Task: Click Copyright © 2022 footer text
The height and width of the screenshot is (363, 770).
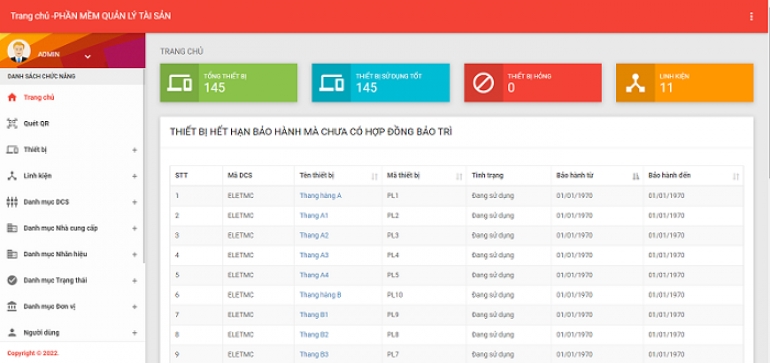Action: pyautogui.click(x=33, y=353)
